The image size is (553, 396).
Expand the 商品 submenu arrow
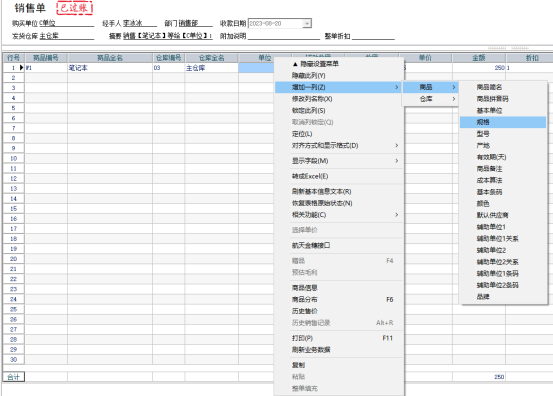(454, 87)
